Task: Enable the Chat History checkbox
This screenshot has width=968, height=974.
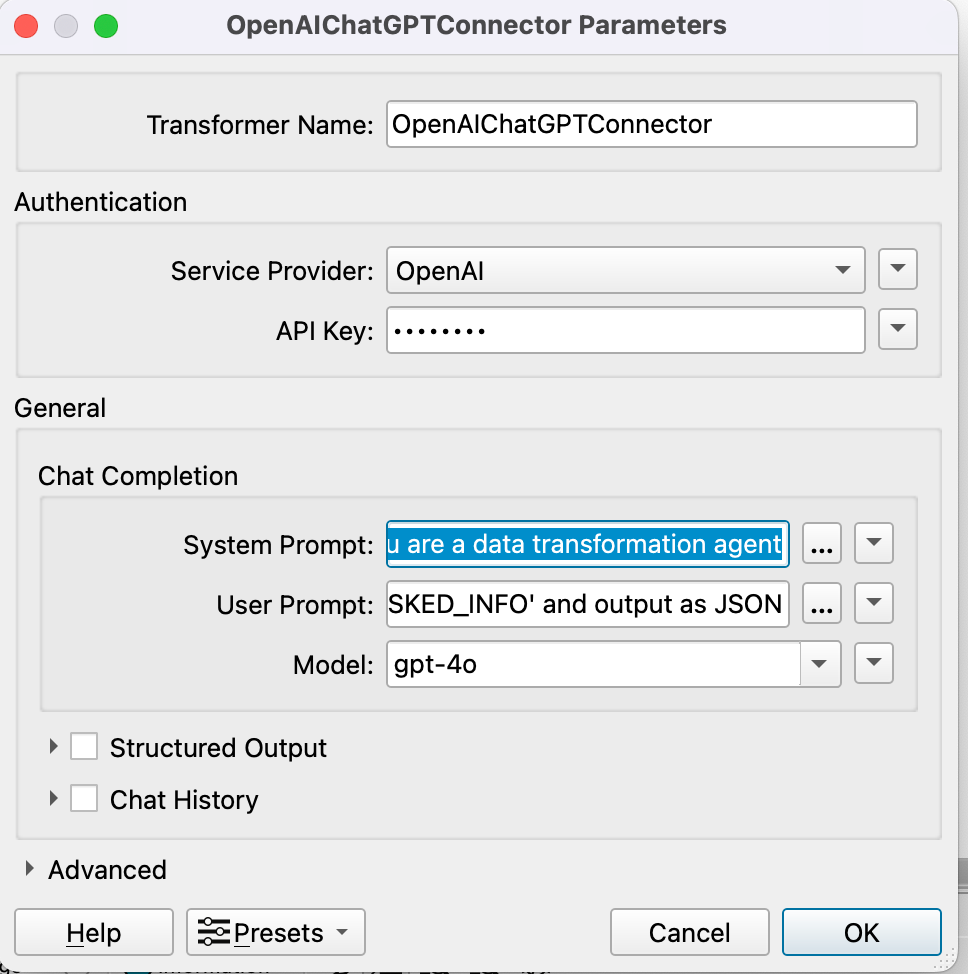Action: (x=84, y=799)
